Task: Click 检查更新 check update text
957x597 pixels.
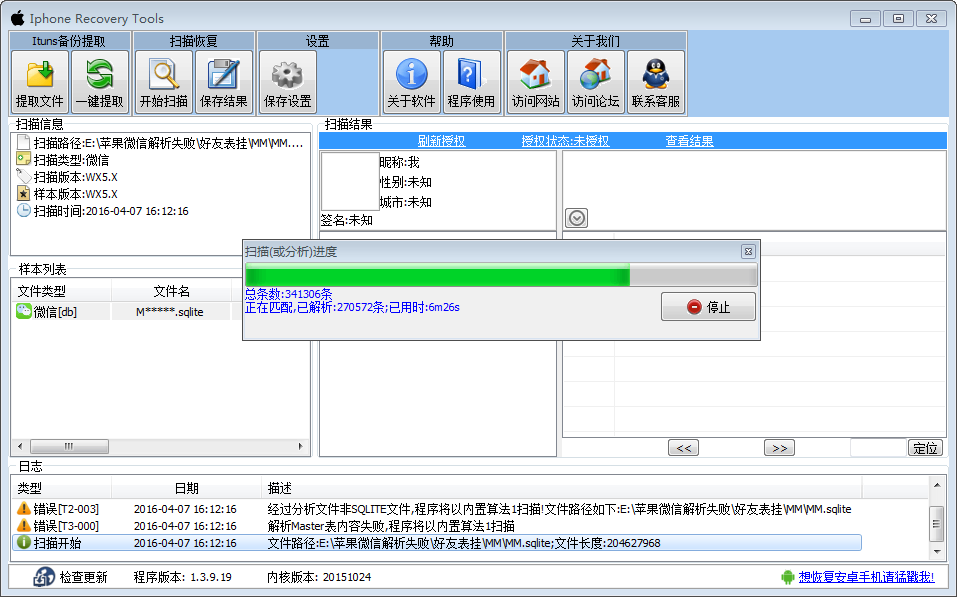Action: click(x=84, y=577)
